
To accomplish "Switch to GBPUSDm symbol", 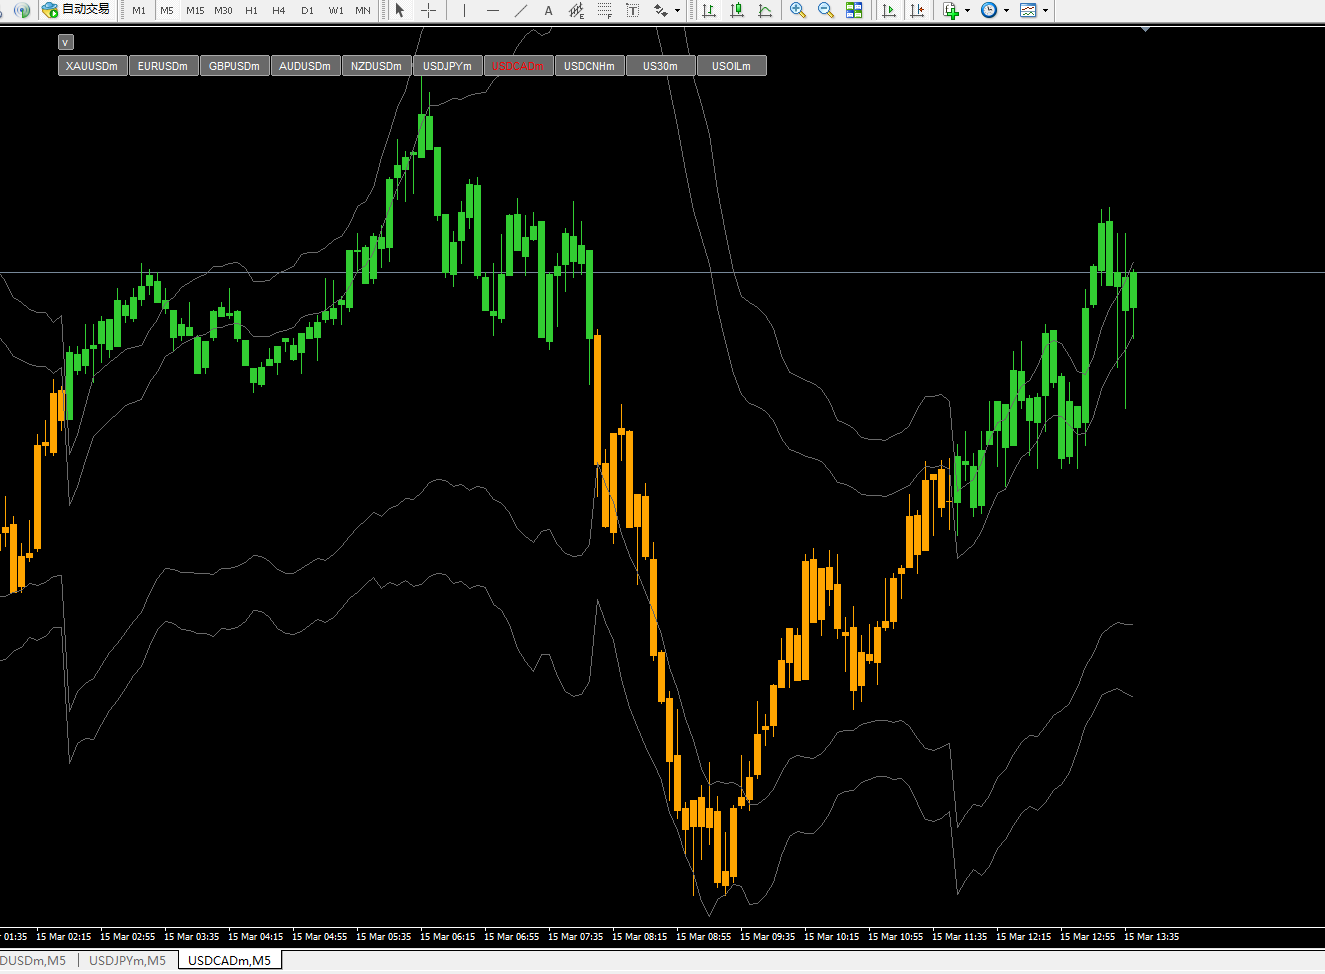I will pyautogui.click(x=234, y=66).
